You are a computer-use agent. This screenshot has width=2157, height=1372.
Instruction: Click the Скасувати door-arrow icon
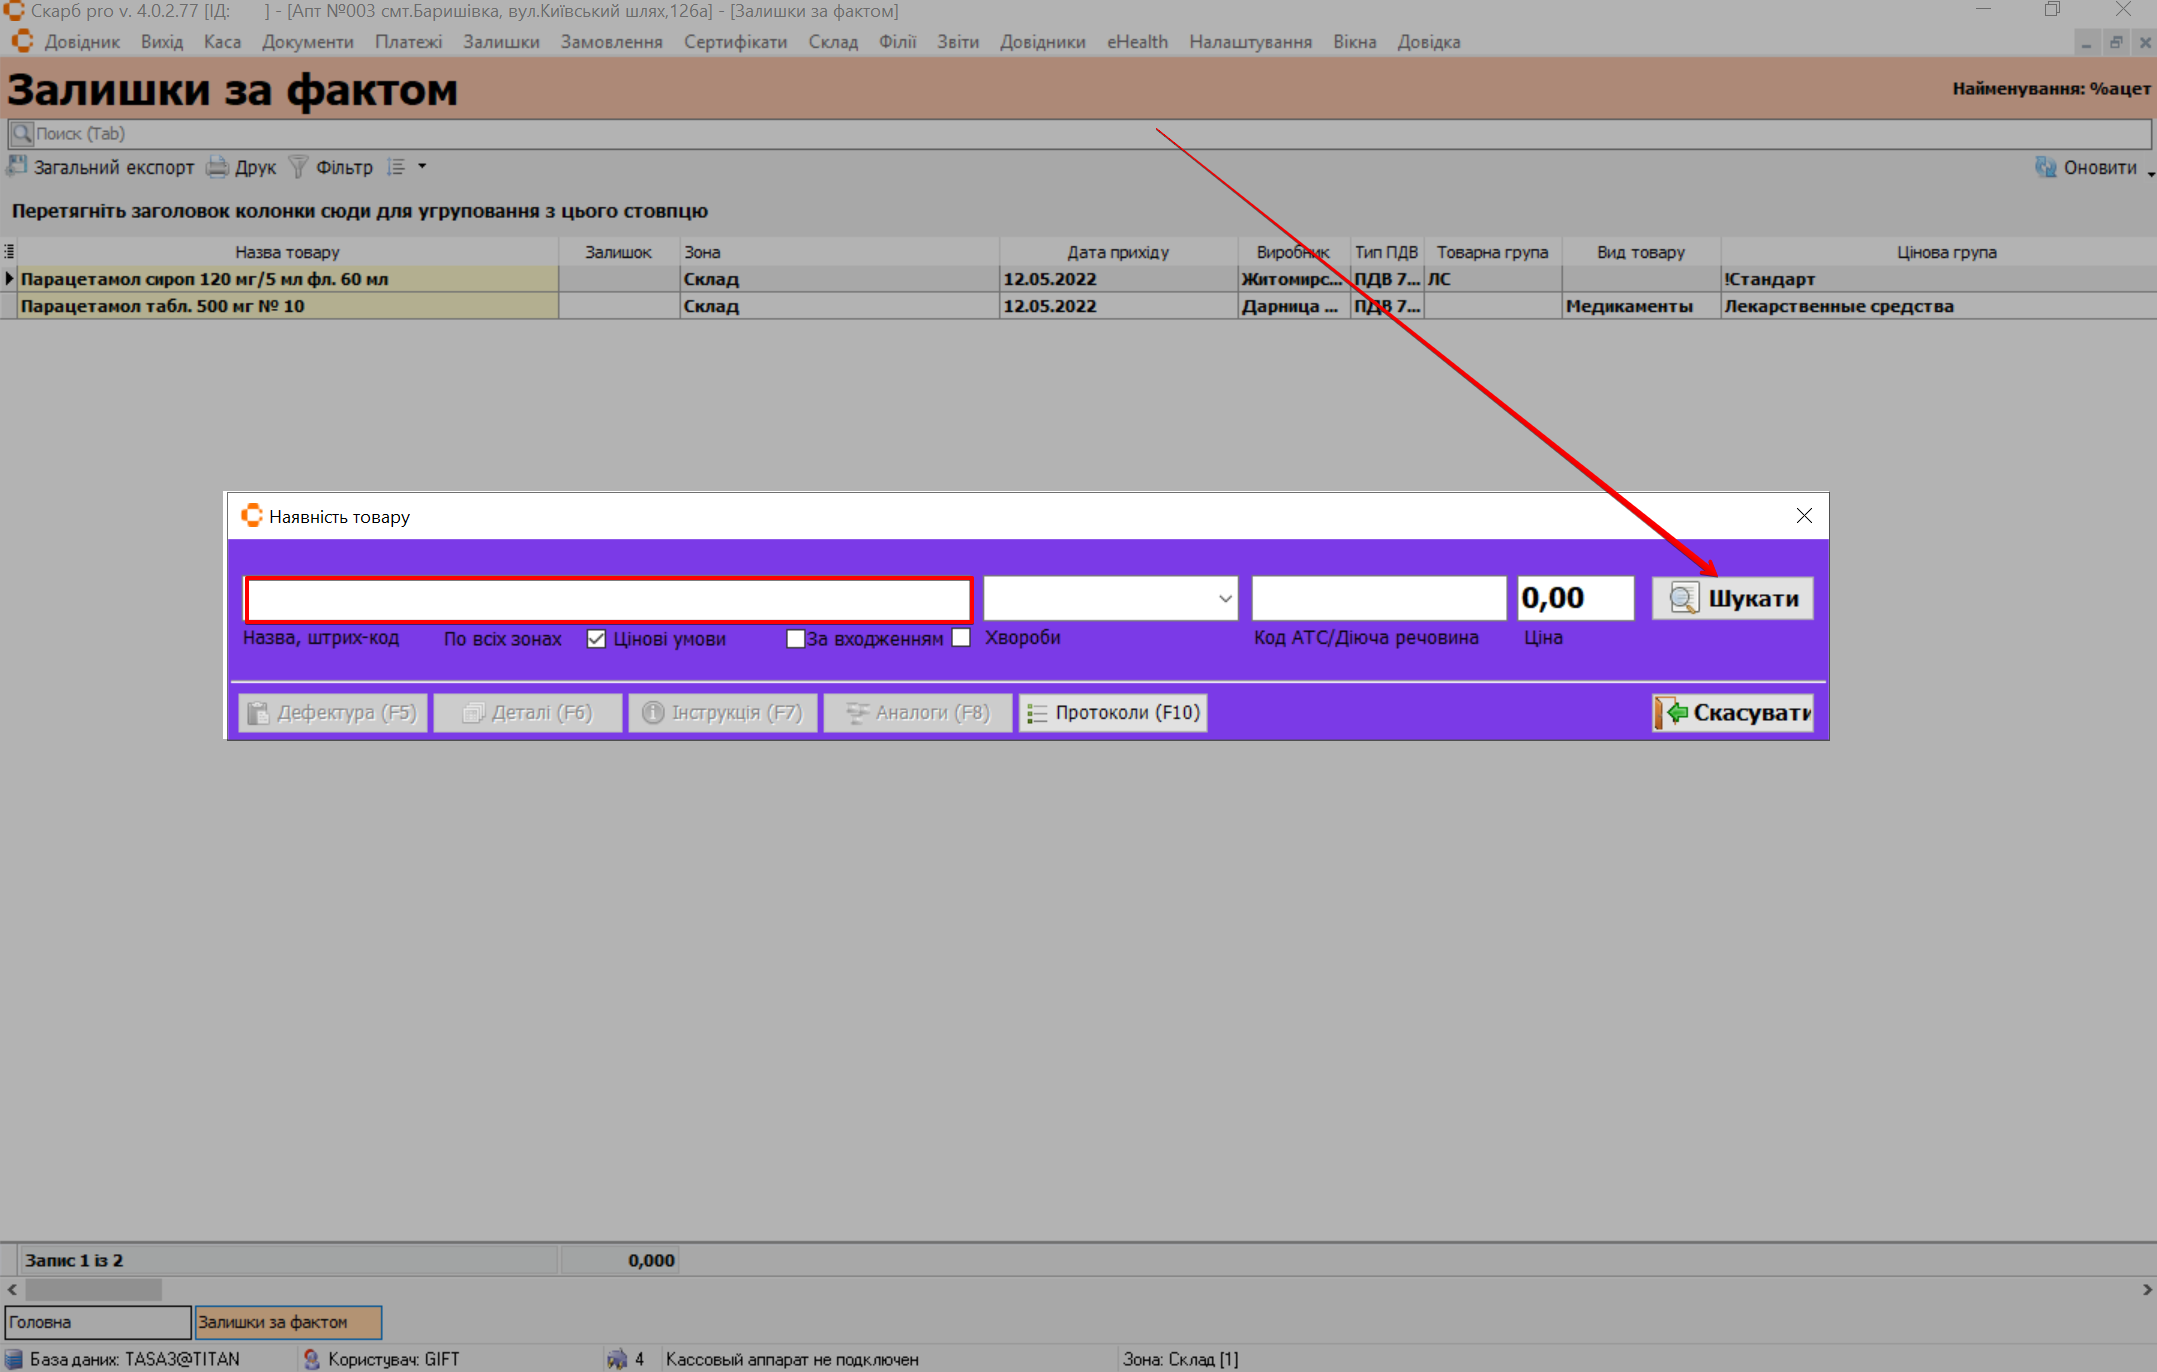[x=1670, y=713]
